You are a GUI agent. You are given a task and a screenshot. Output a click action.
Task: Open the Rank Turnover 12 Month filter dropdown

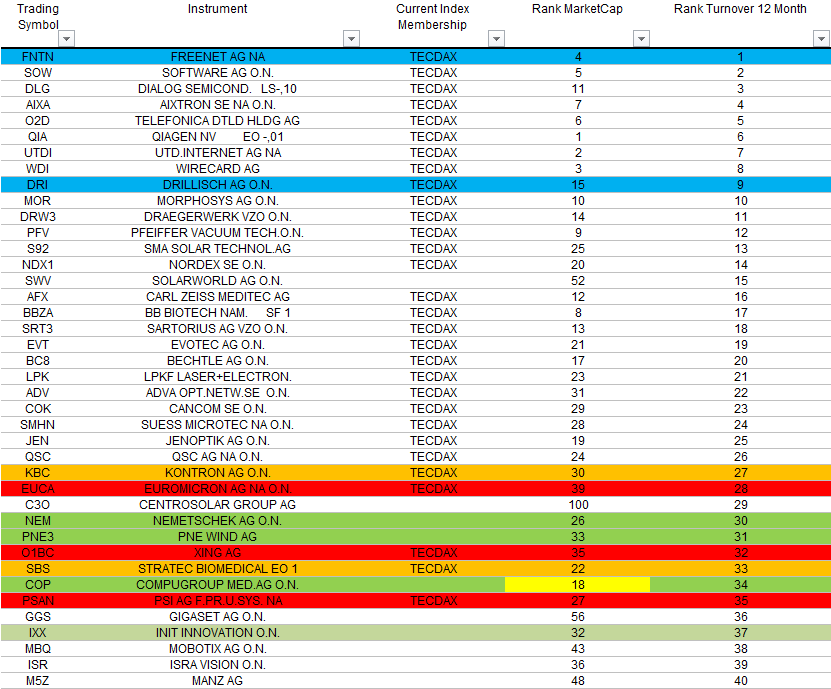coord(821,39)
